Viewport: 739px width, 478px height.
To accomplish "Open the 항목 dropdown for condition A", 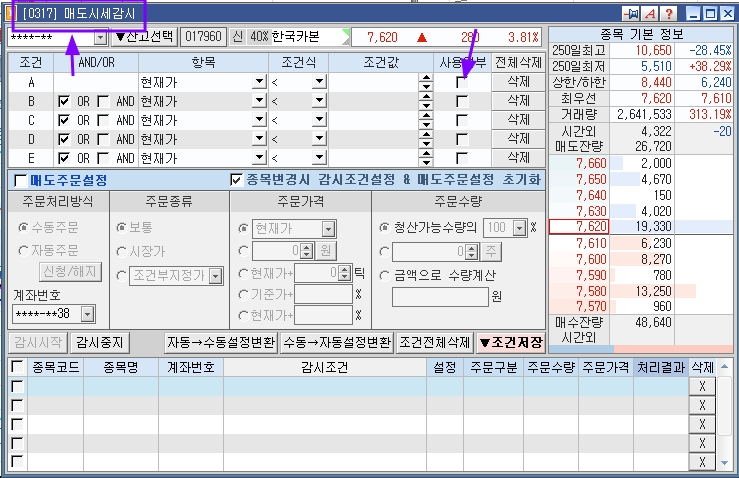I will click(x=259, y=82).
